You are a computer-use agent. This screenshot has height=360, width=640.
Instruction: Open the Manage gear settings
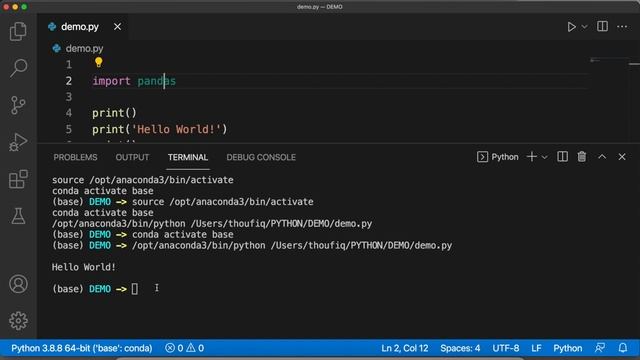(x=18, y=321)
